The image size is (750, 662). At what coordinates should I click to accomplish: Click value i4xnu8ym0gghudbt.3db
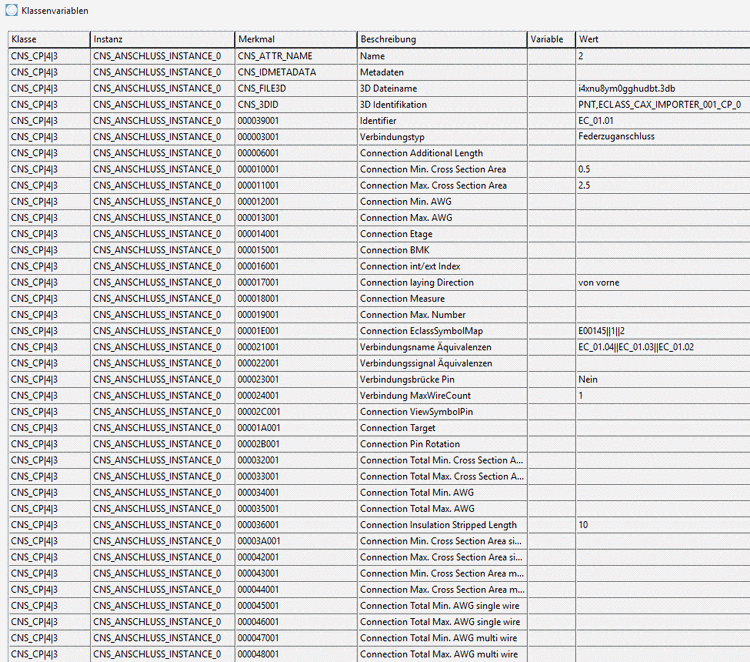627,88
